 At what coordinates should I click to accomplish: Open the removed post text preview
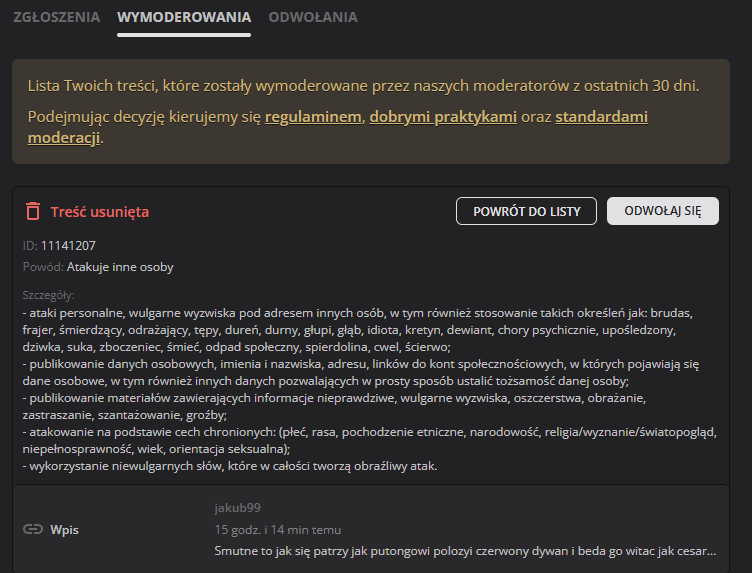465,550
